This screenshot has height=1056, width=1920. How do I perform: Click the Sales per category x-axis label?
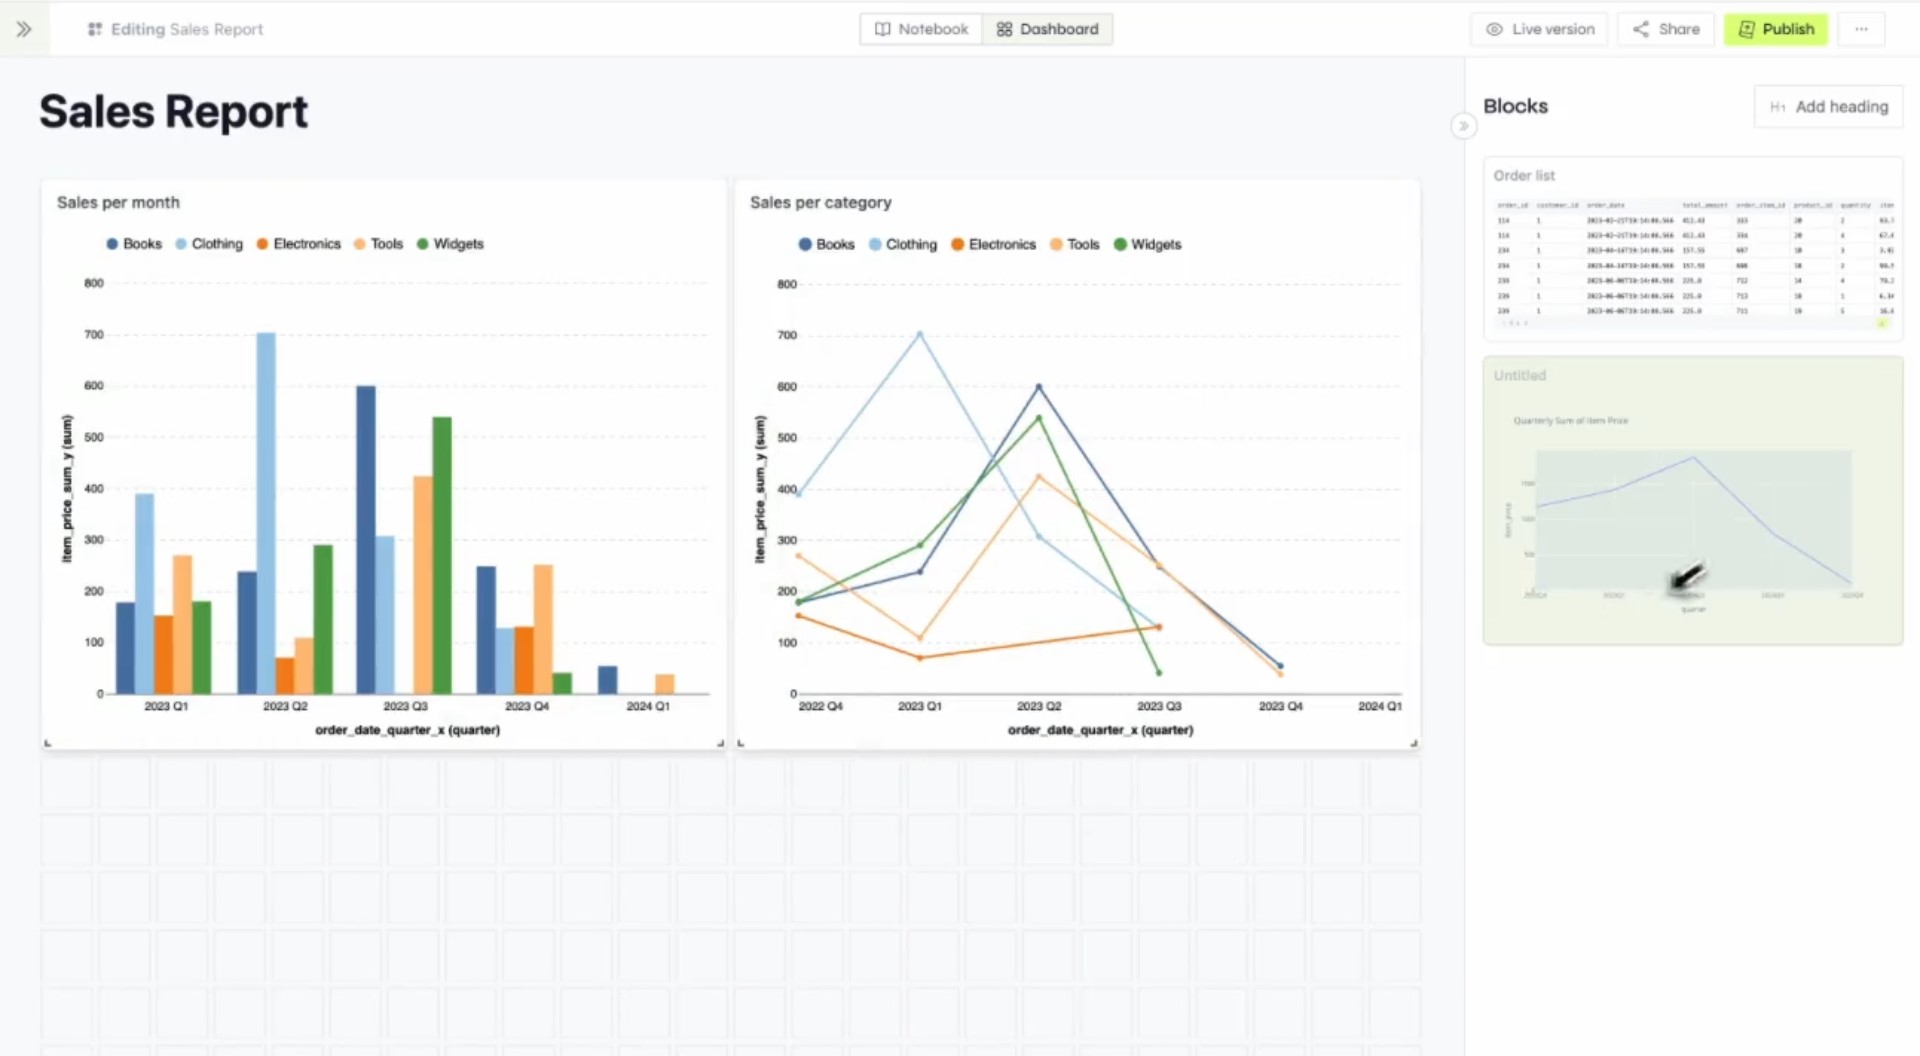(1101, 730)
